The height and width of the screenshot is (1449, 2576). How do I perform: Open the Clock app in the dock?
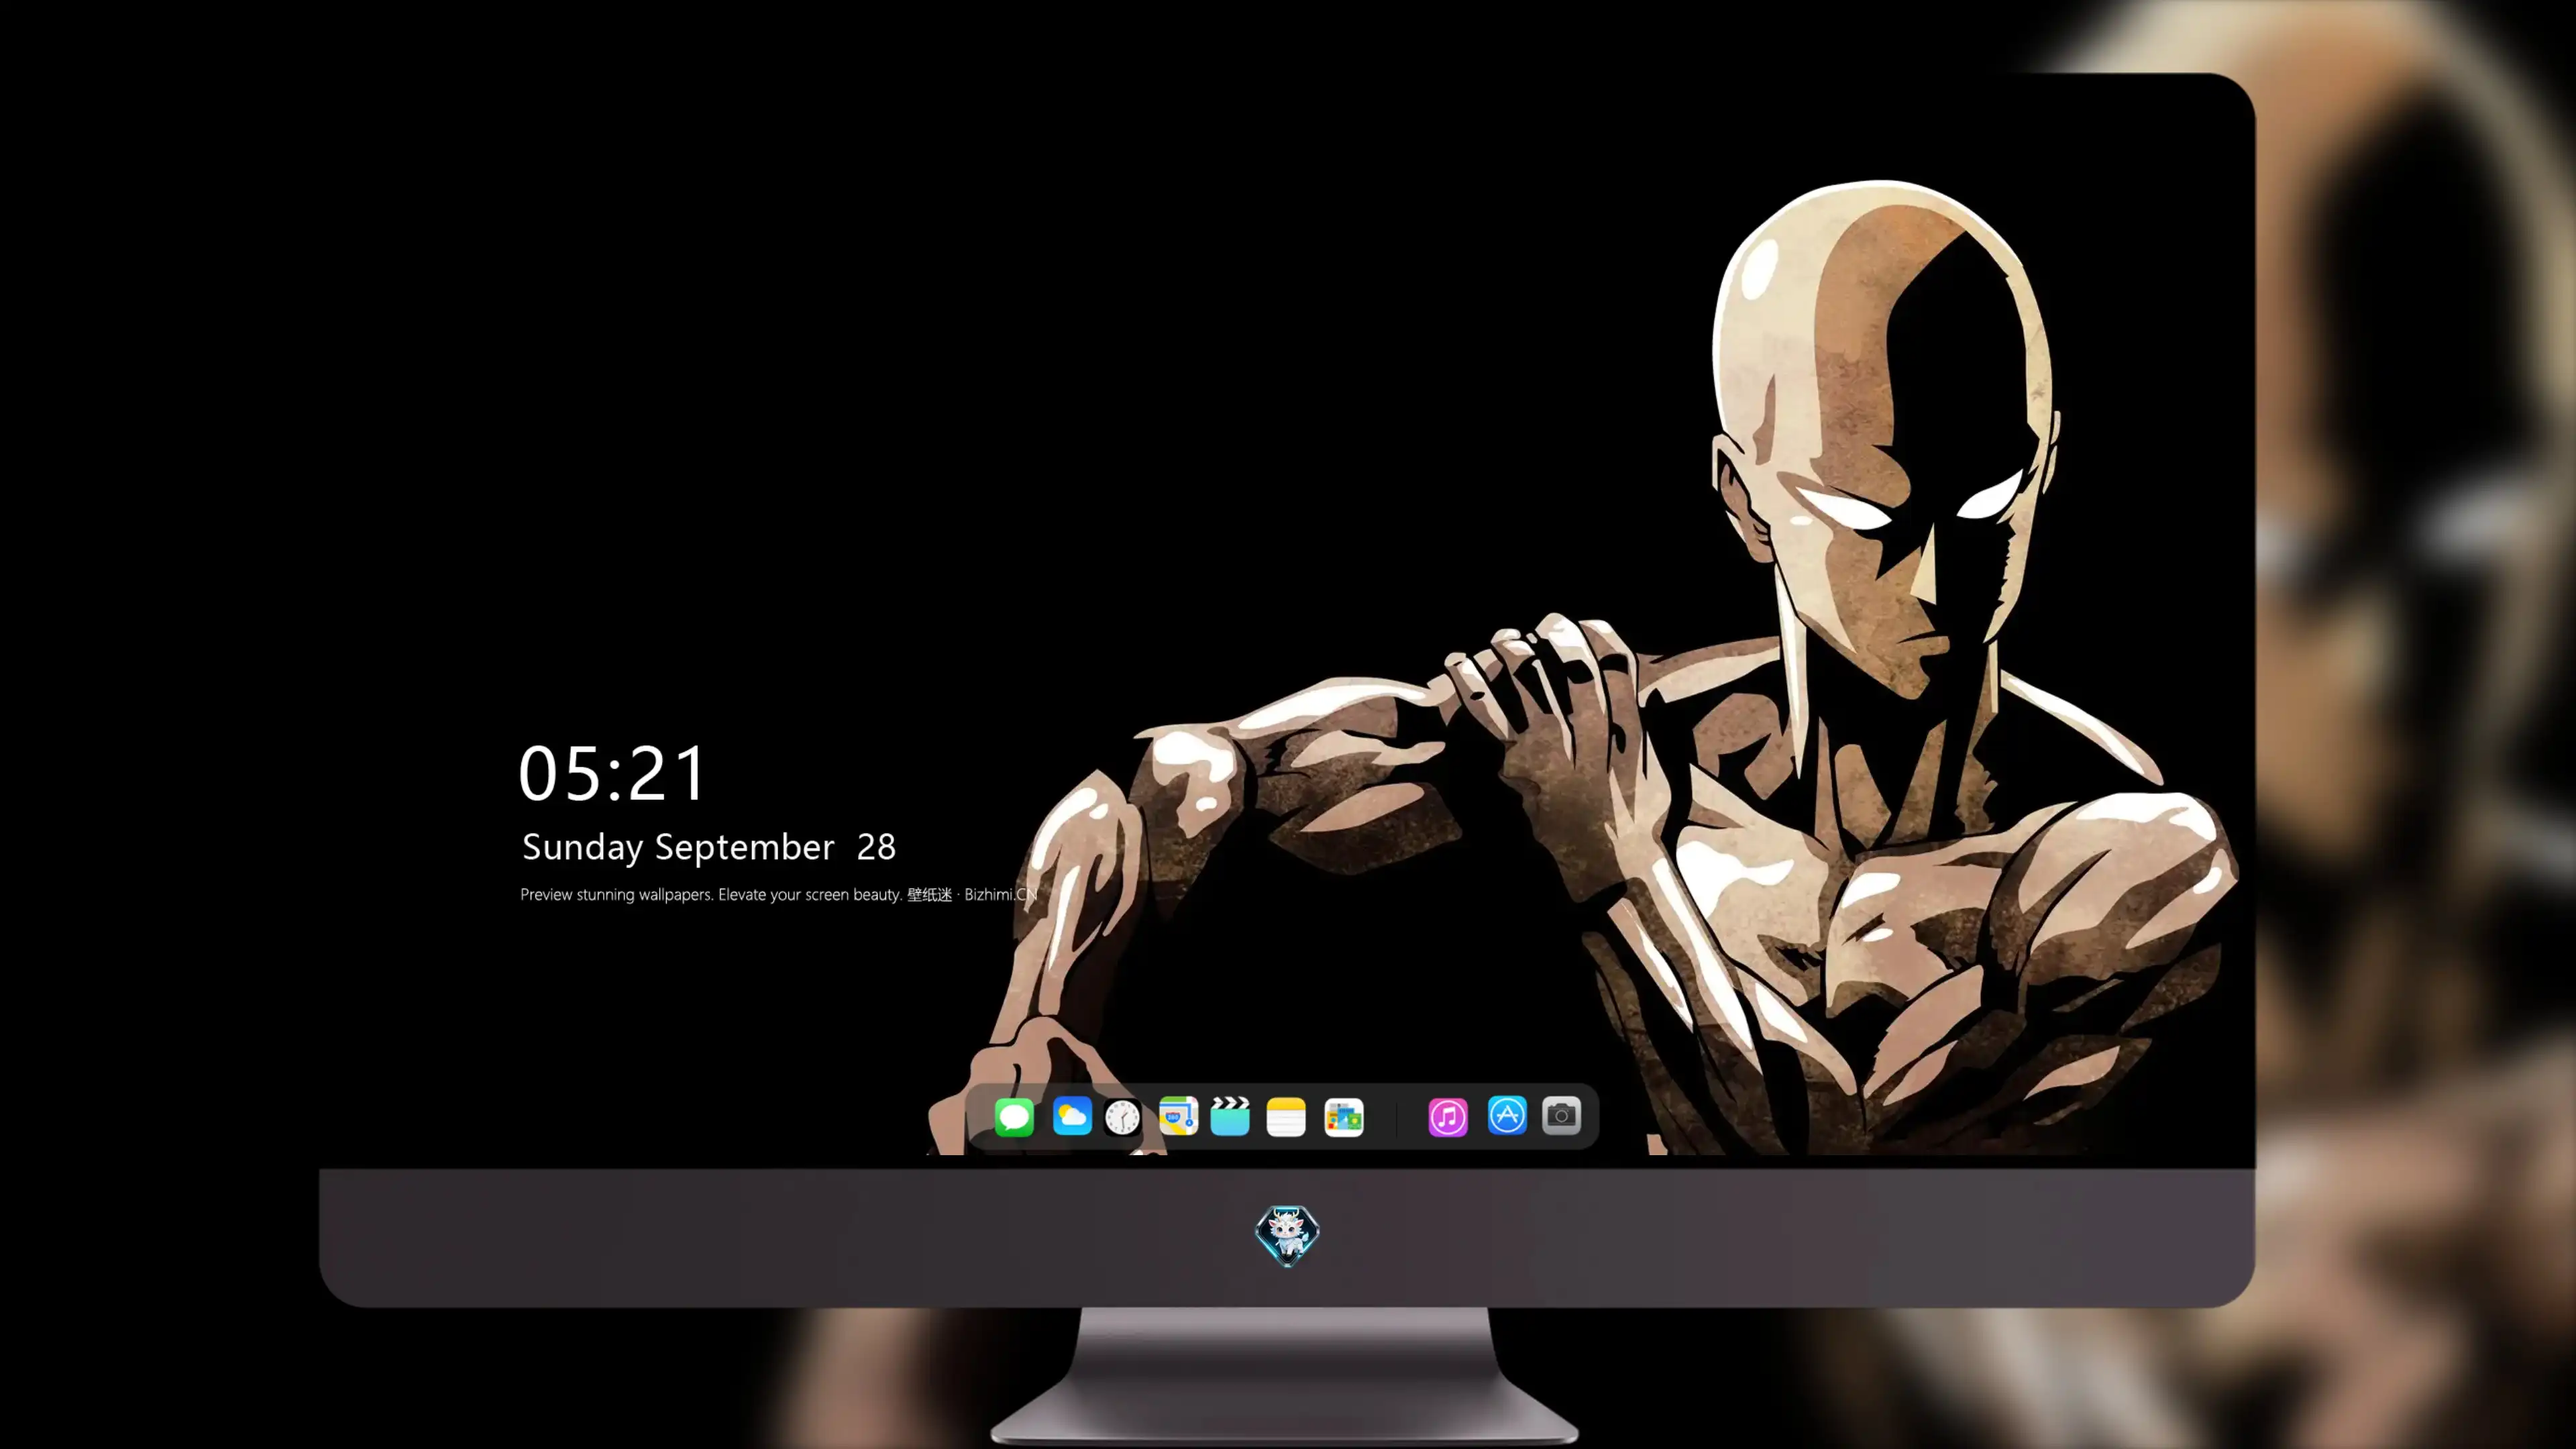[x=1122, y=1117]
